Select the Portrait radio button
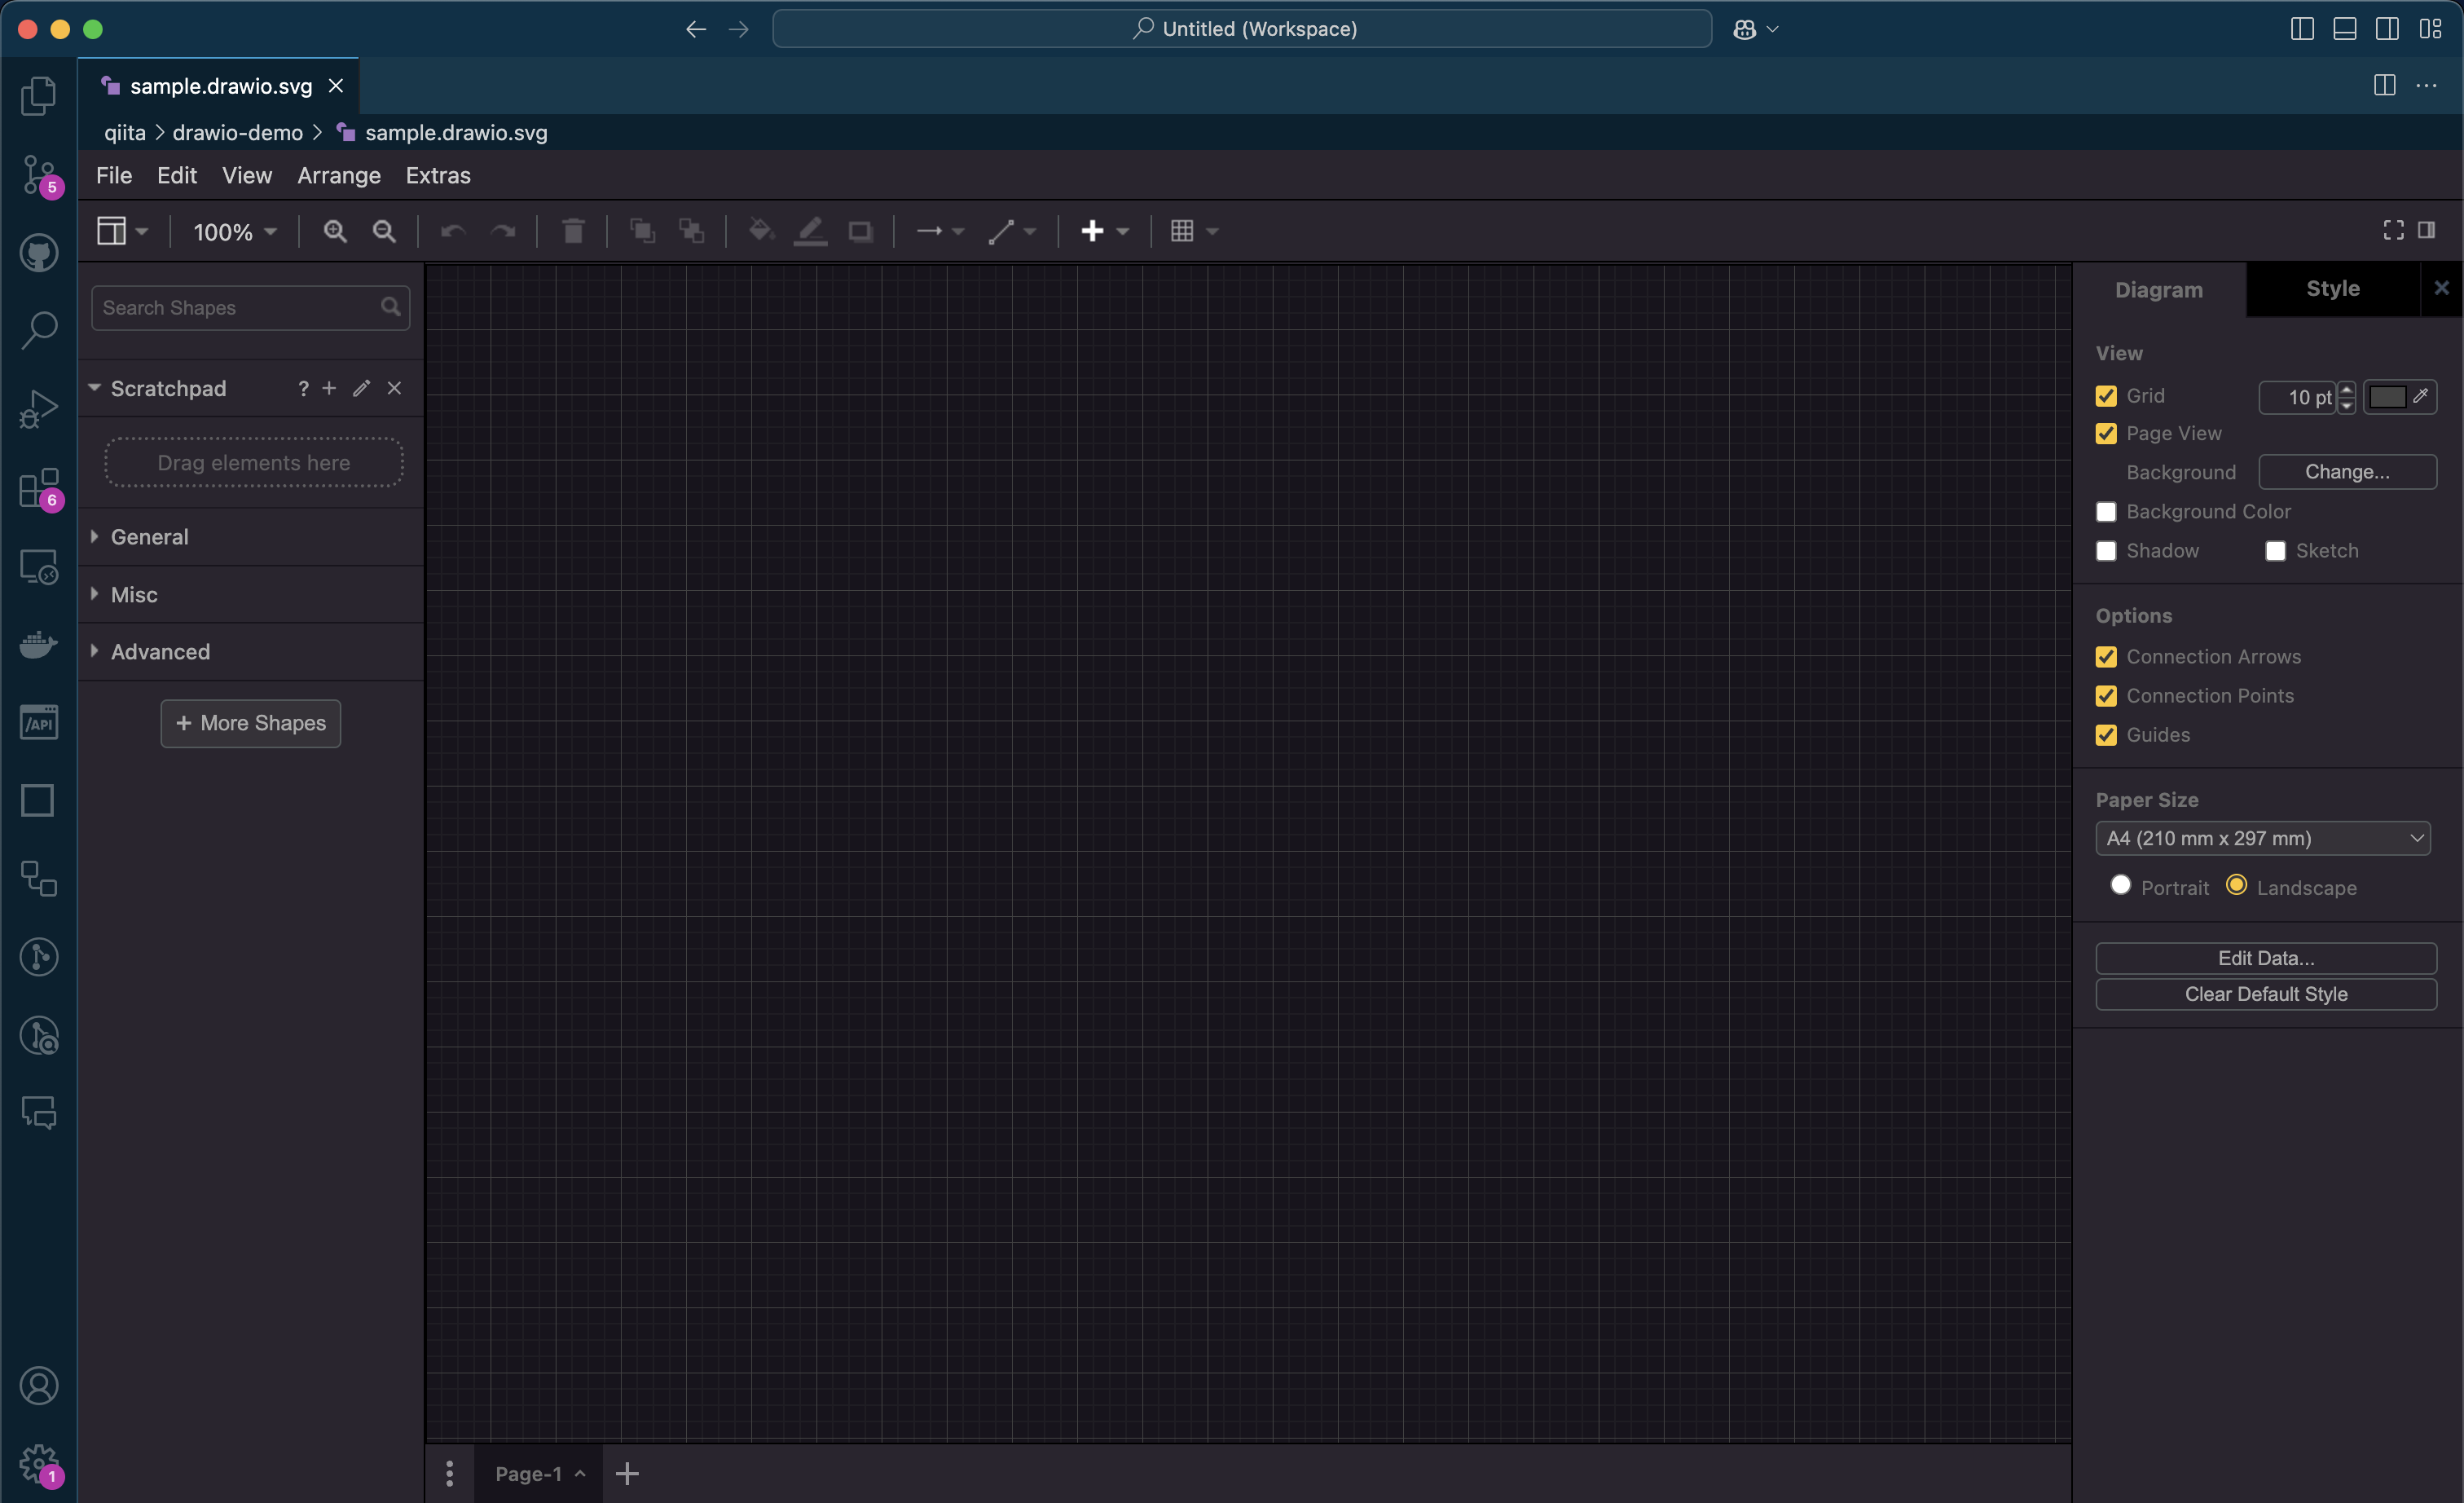 2120,886
